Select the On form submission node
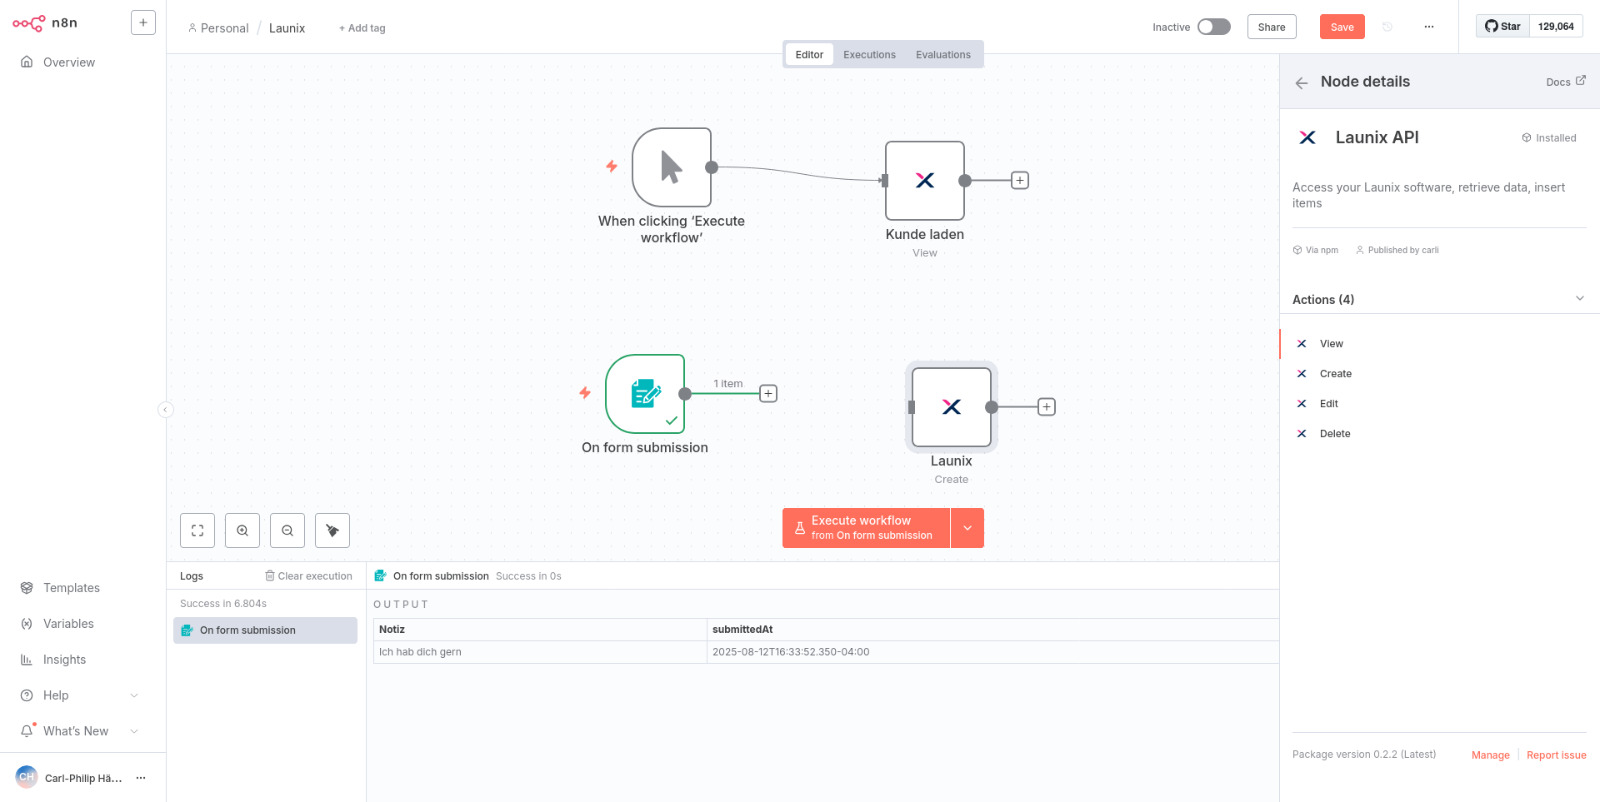Image resolution: width=1600 pixels, height=802 pixels. click(645, 394)
